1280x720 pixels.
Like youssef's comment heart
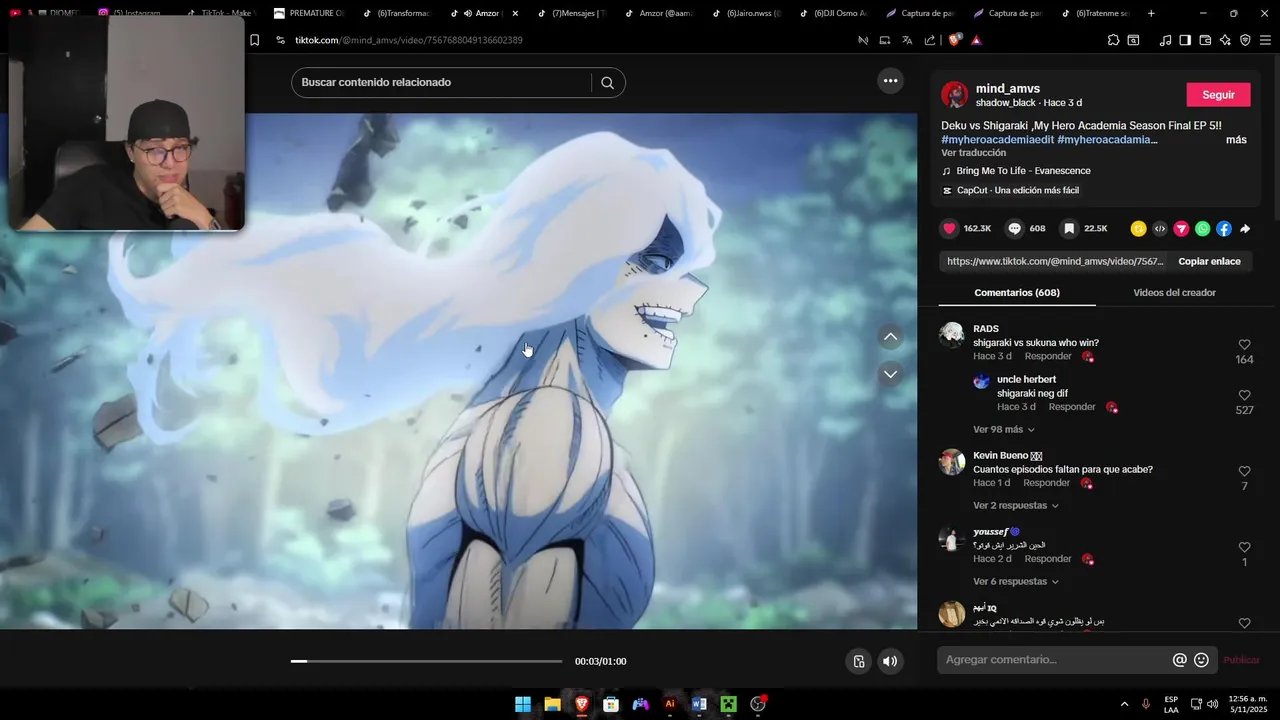(1244, 548)
